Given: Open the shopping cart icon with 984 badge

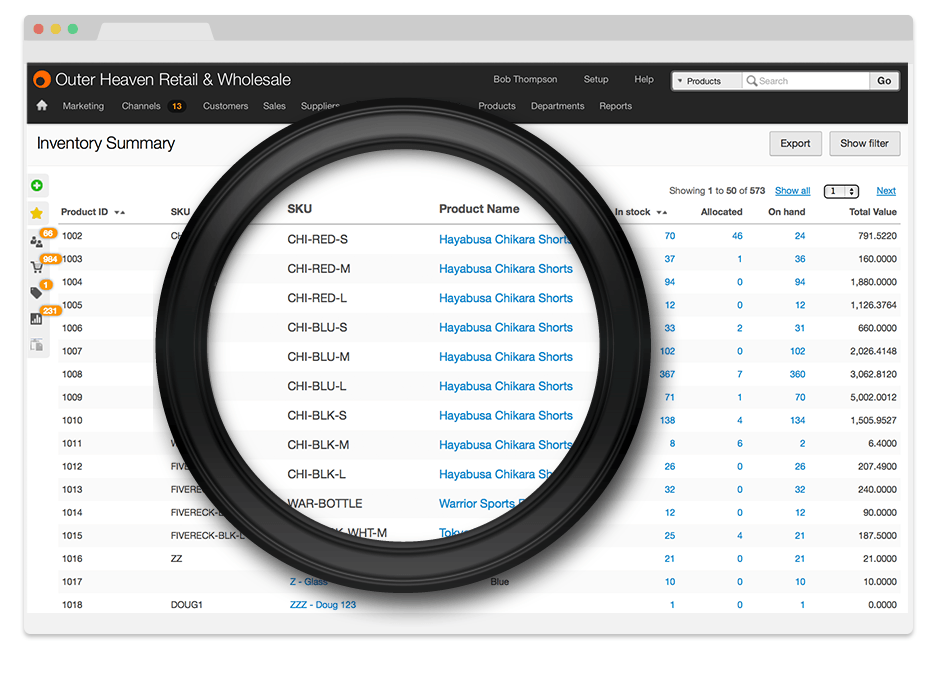Looking at the screenshot, I should [37, 267].
